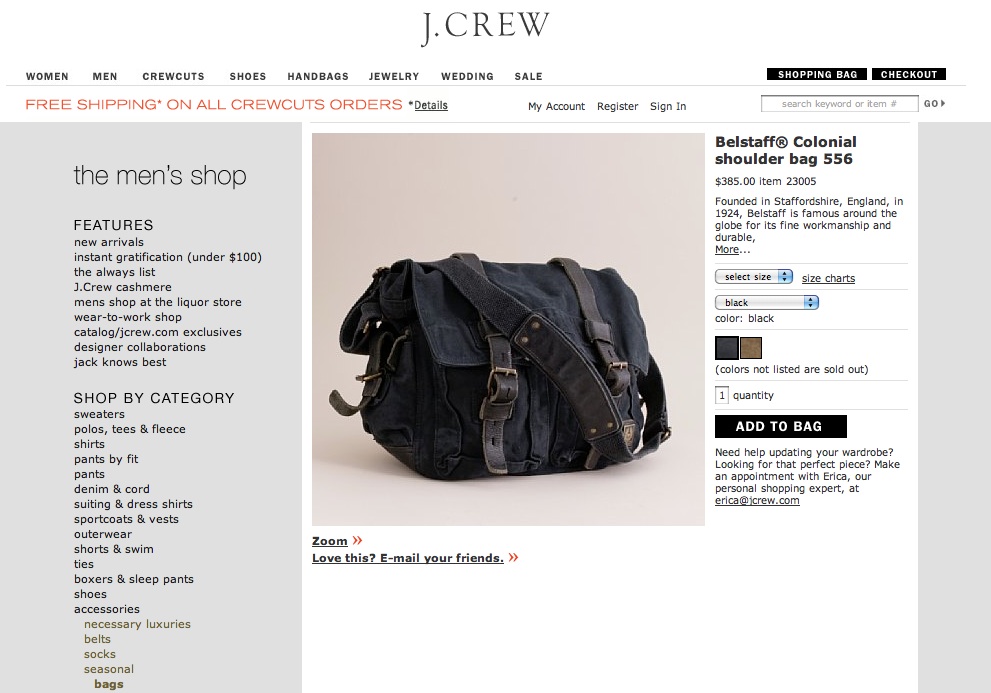Click the red arrows beside E-mail your friends
Screen dimensions: 991x693
[x=513, y=557]
